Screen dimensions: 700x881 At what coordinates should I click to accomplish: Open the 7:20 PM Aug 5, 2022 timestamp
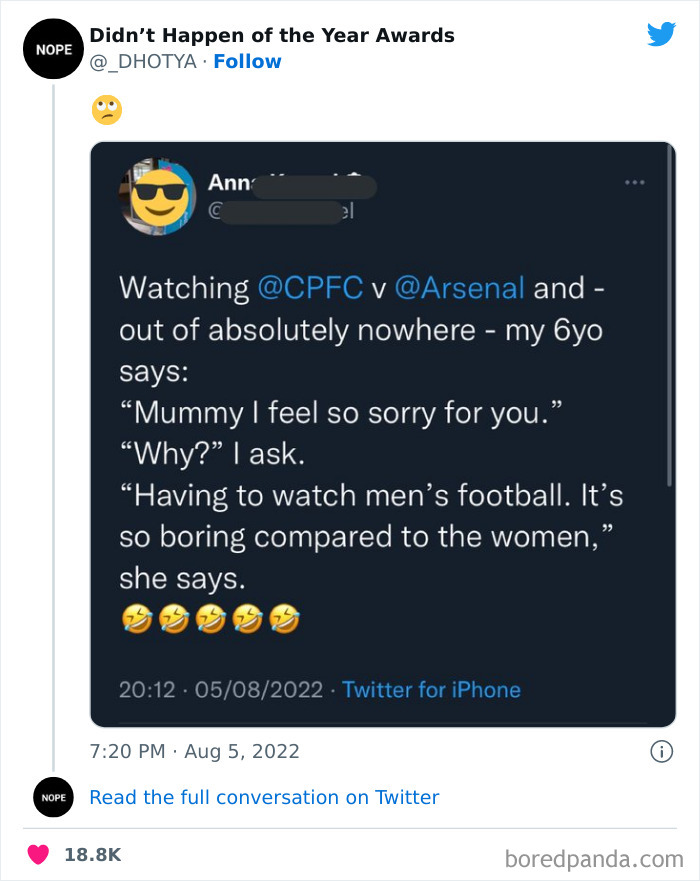194,751
